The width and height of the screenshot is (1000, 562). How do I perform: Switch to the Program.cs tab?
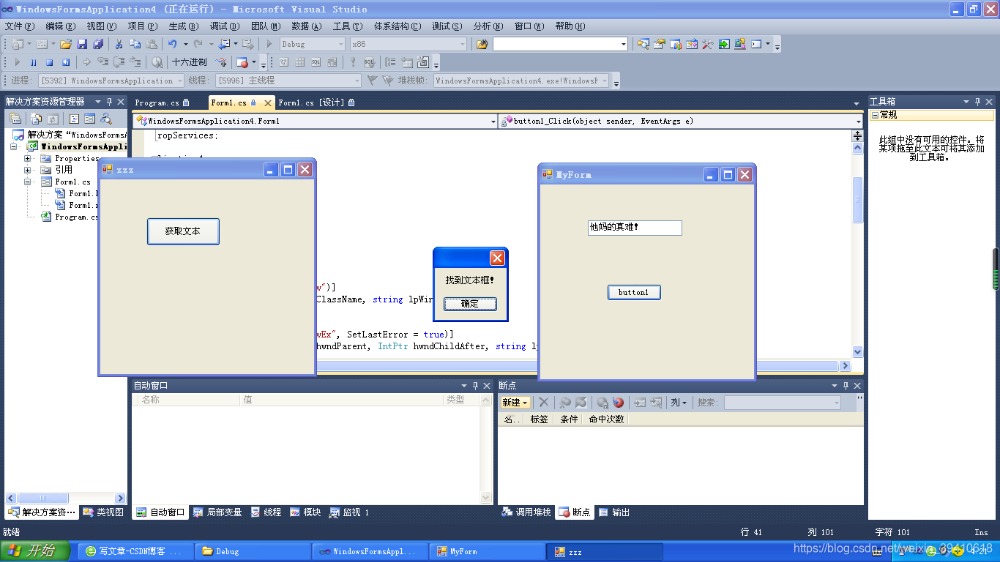157,102
